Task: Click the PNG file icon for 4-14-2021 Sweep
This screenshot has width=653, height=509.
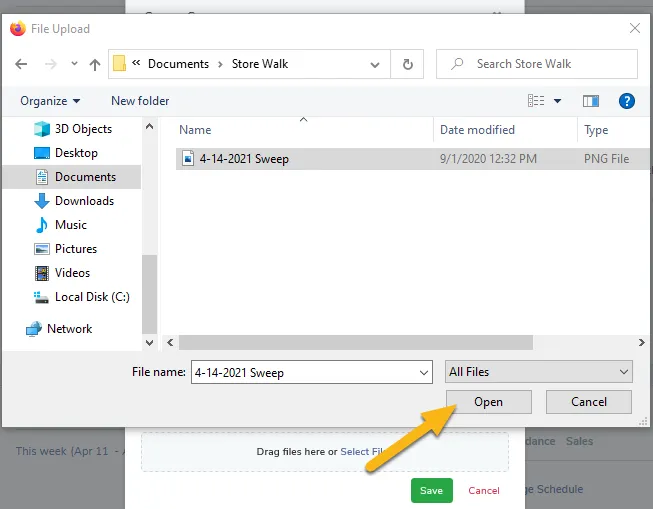Action: point(188,159)
